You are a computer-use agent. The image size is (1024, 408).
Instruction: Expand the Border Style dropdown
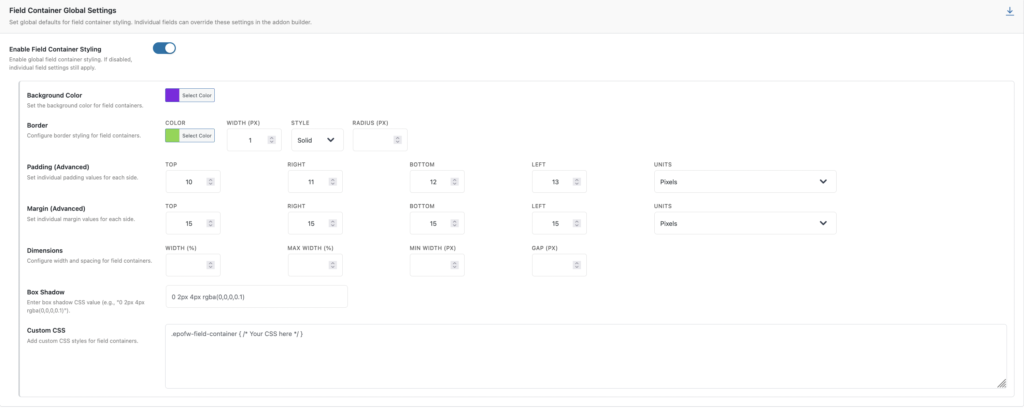pos(316,140)
